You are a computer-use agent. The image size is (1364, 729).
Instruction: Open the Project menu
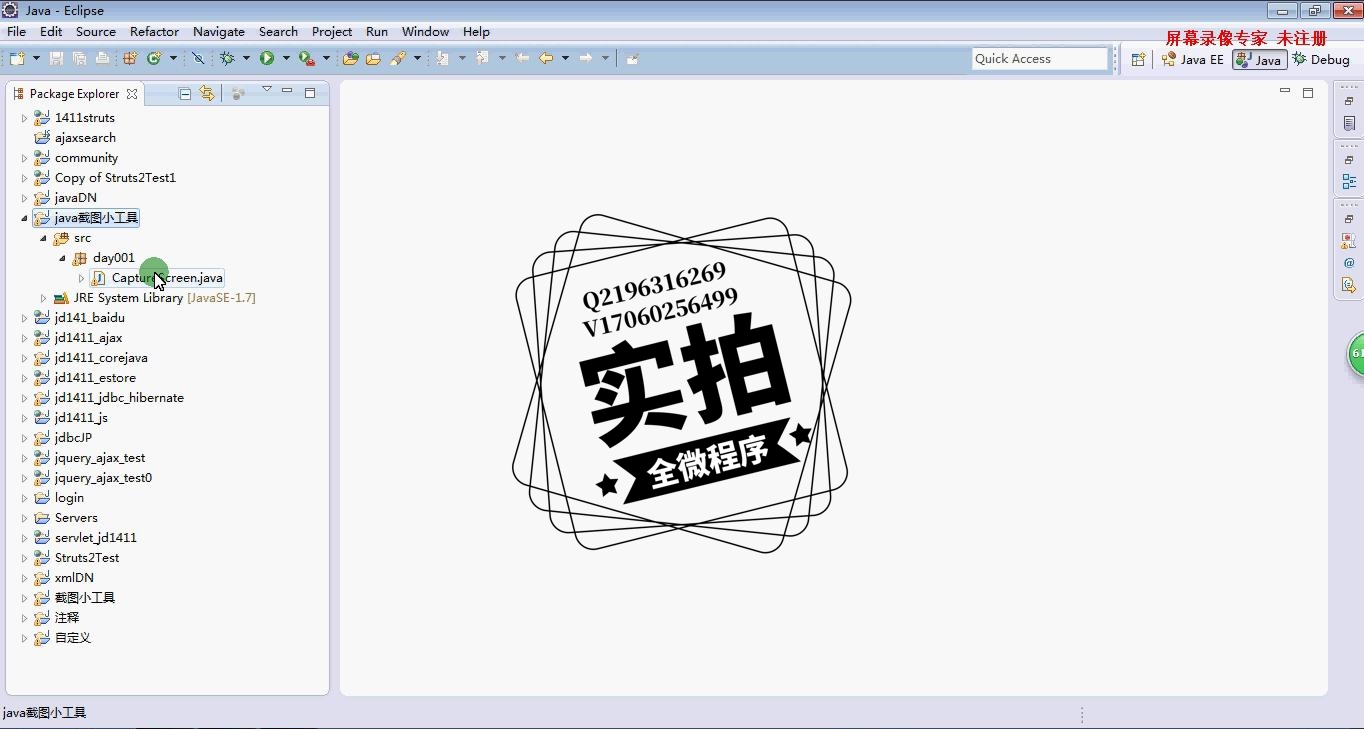332,31
